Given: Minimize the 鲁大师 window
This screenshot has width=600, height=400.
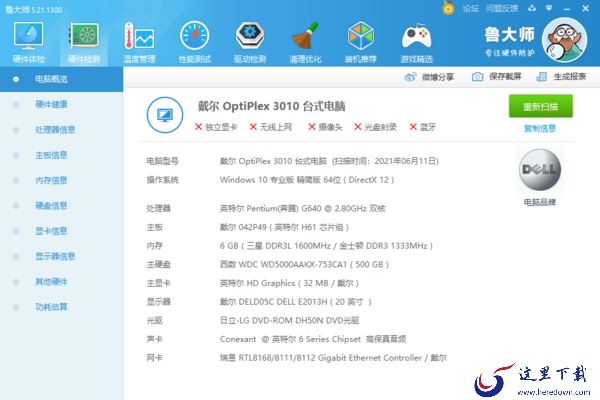Looking at the screenshot, I should click(567, 8).
